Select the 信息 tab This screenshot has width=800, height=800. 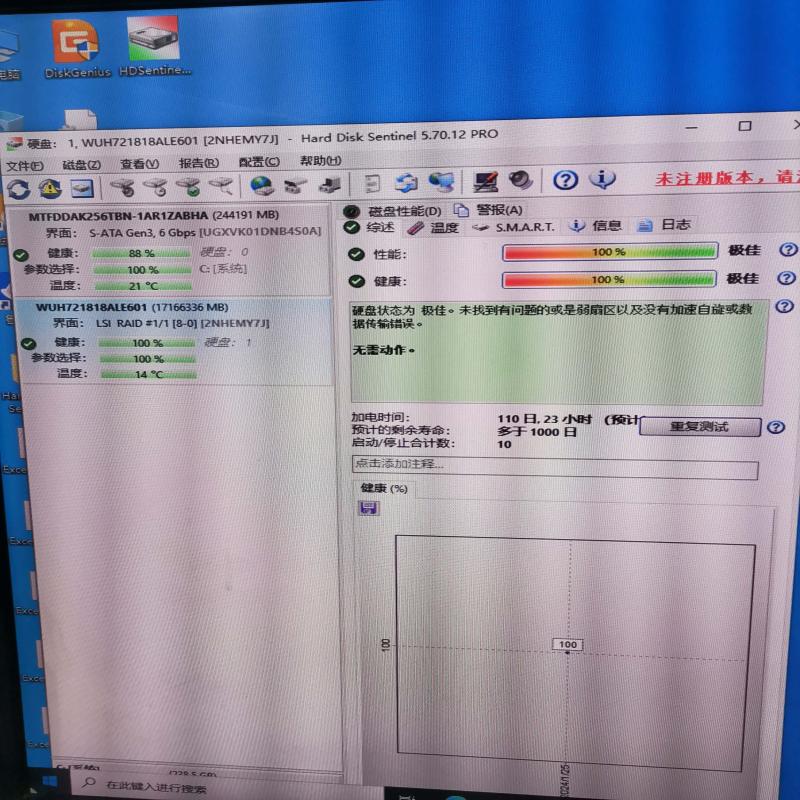click(595, 225)
